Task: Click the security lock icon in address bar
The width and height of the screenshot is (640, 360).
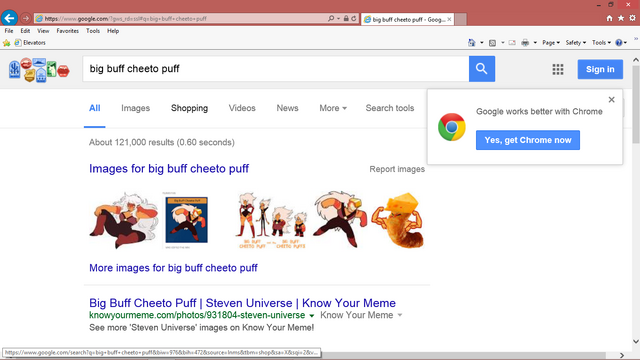Action: coord(346,18)
